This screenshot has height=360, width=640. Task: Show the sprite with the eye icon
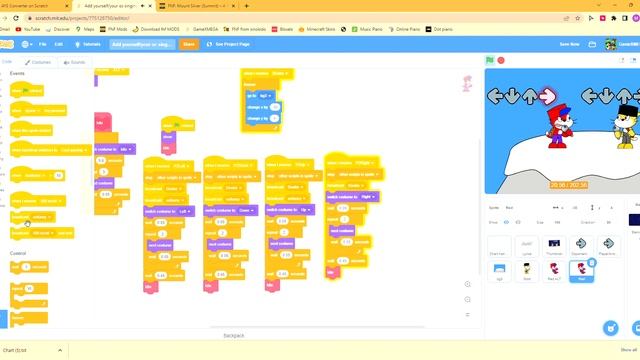click(506, 222)
